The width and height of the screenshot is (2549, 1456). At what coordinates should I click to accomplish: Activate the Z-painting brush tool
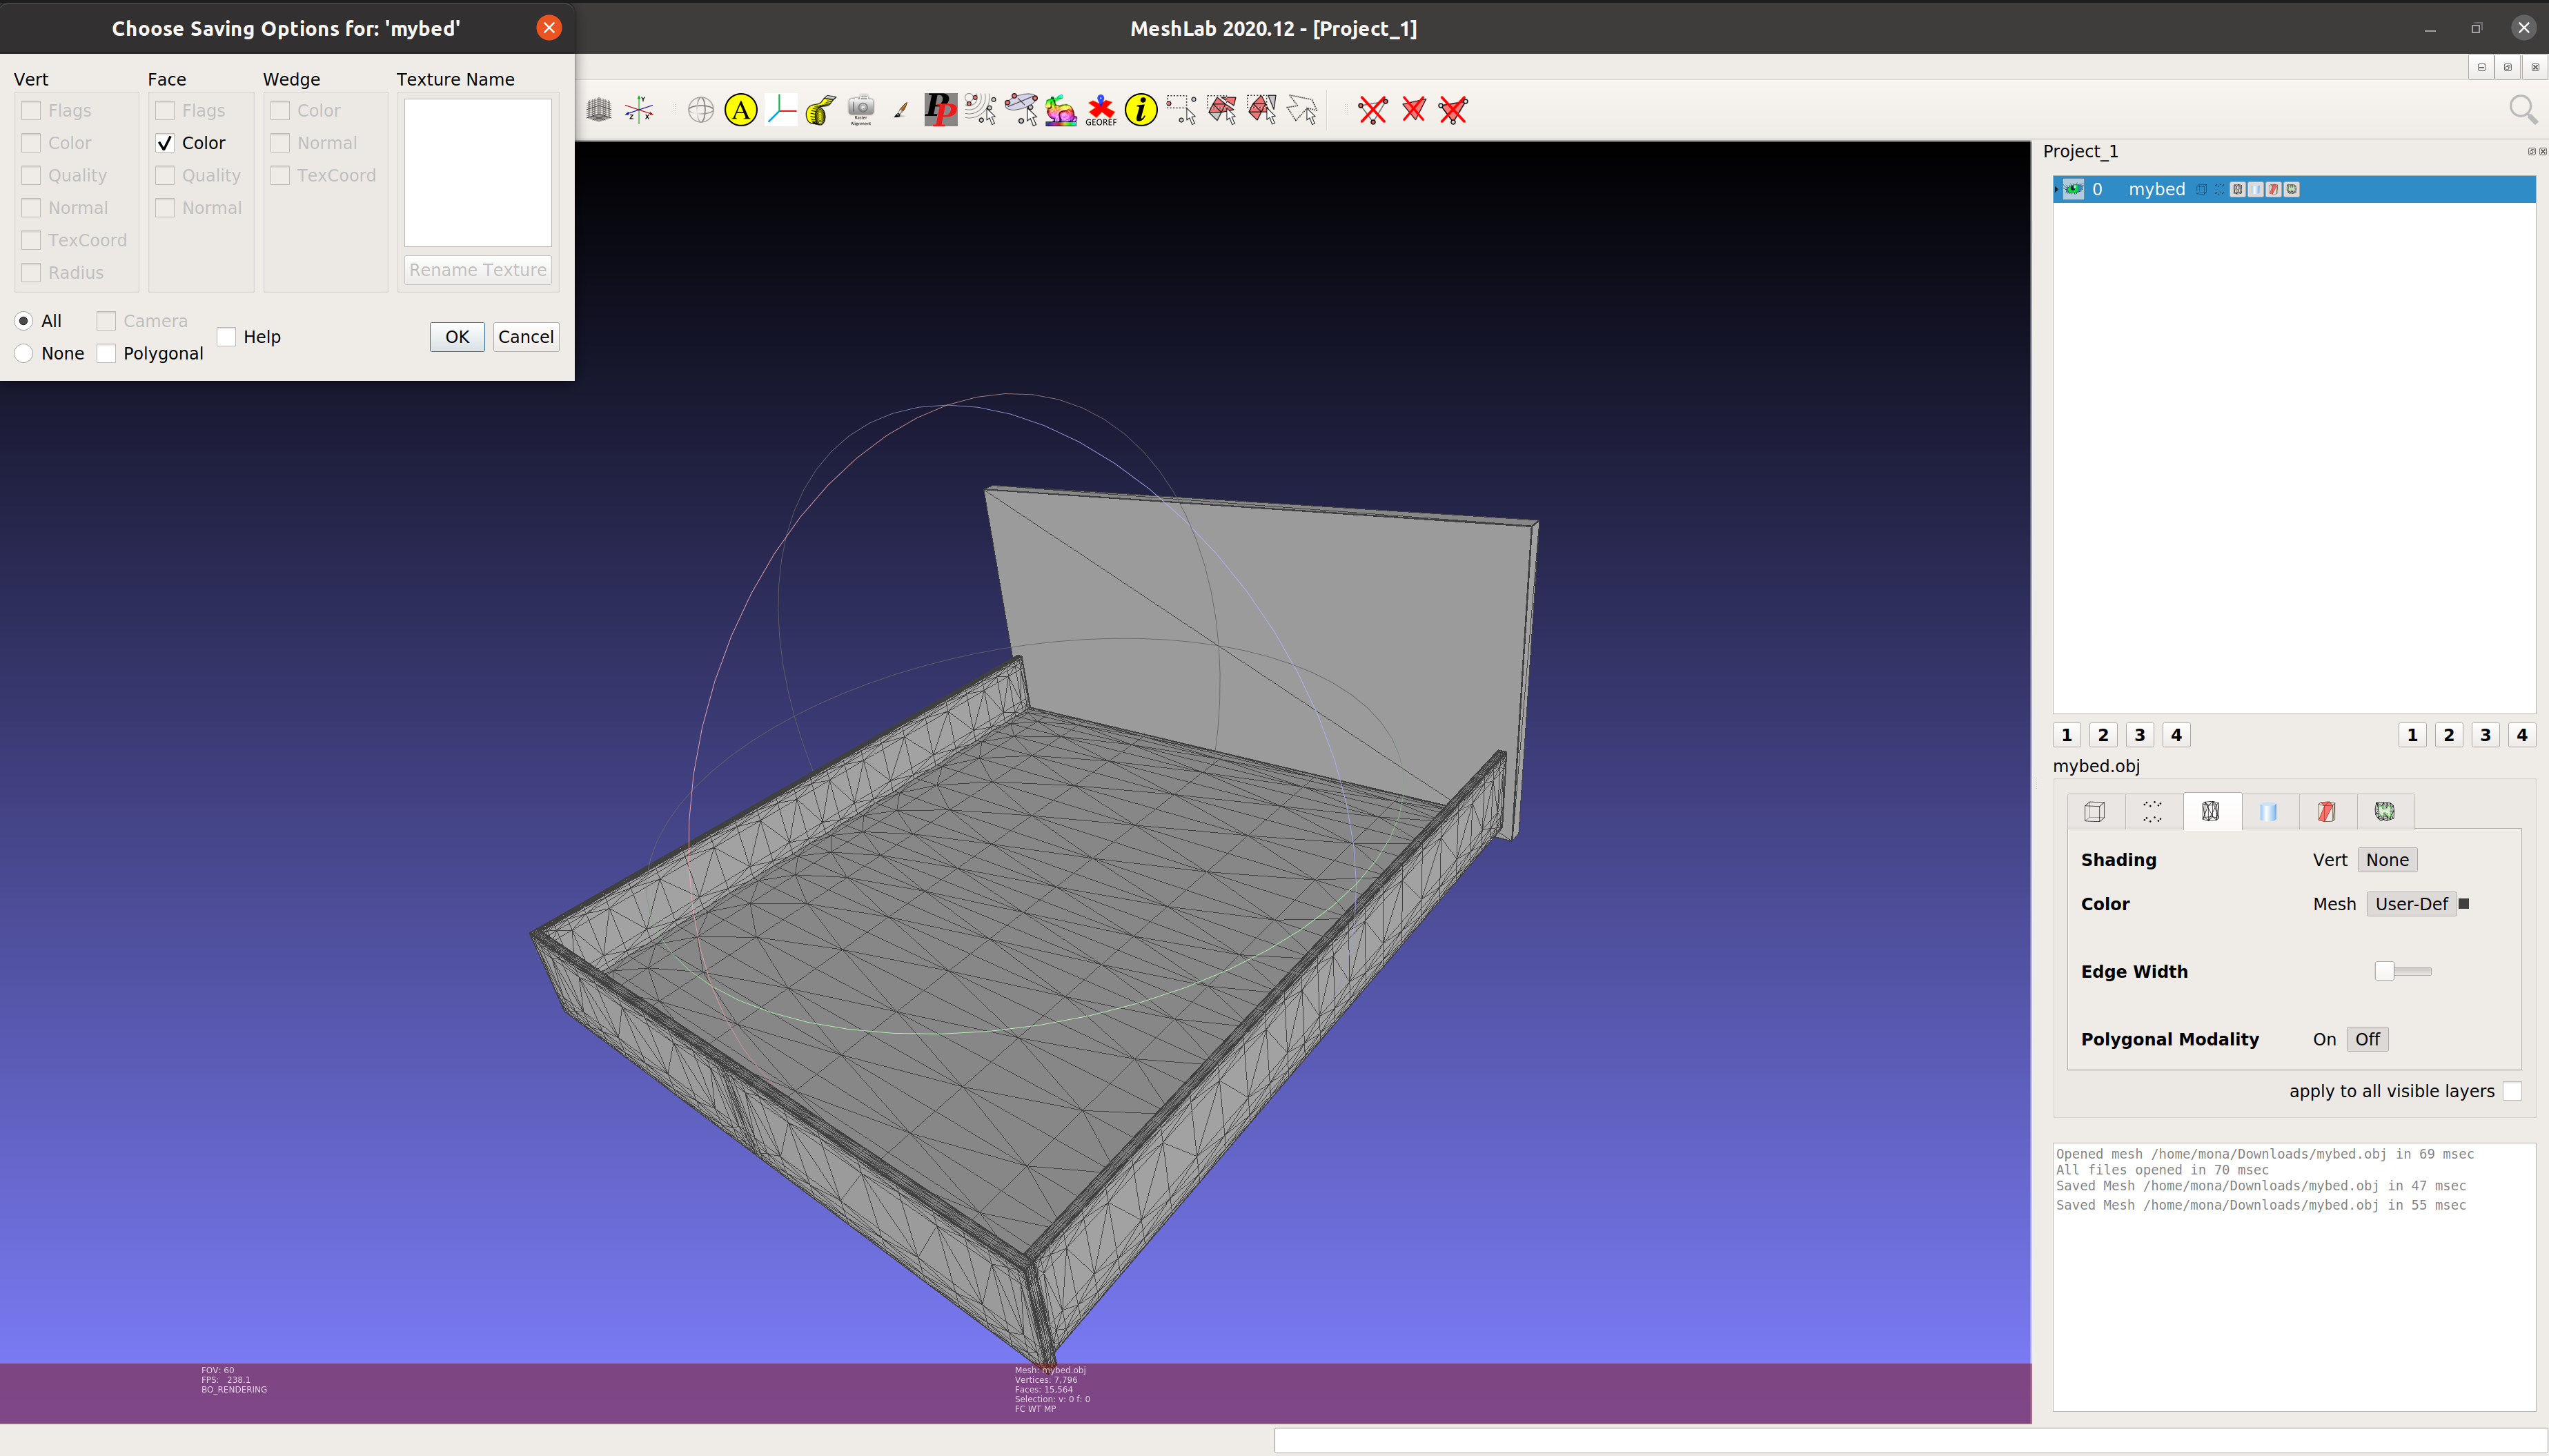click(x=900, y=110)
